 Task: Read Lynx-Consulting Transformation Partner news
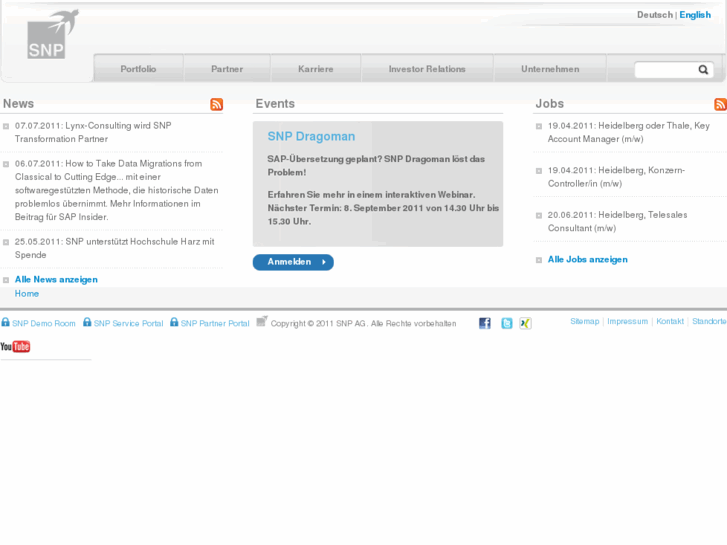[93, 132]
